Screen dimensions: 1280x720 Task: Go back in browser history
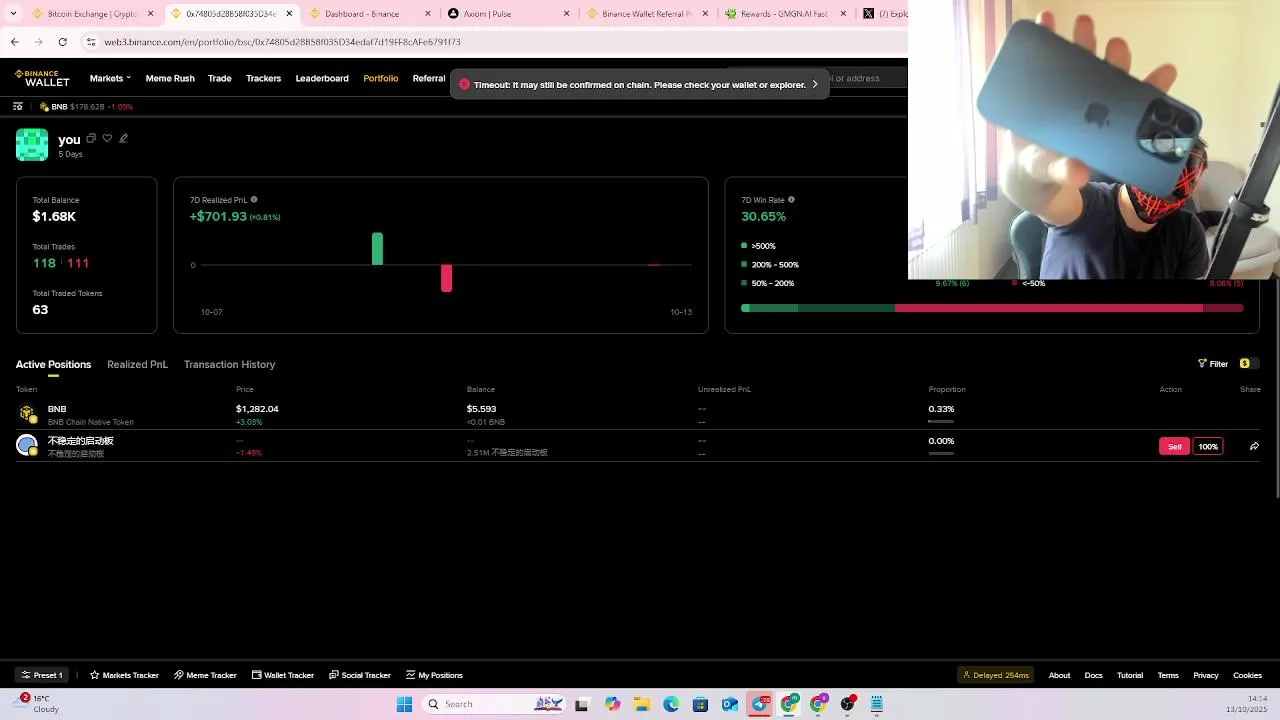click(x=14, y=42)
